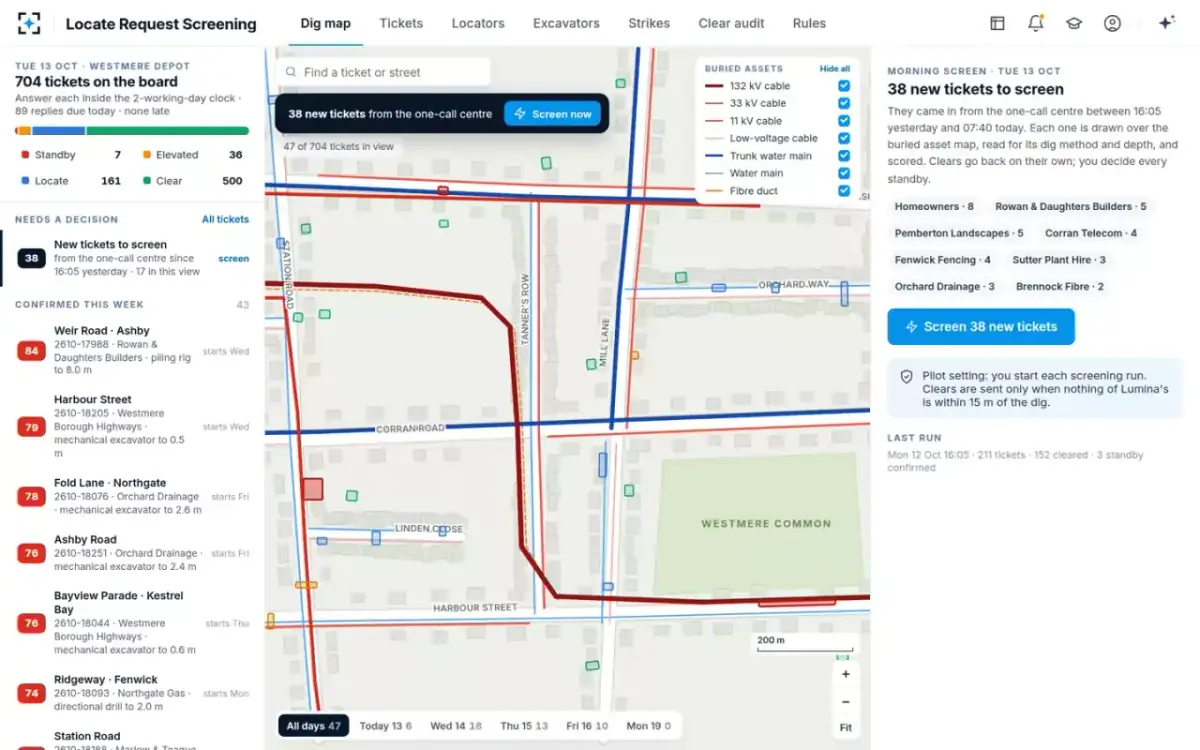
Task: Select the Corran Telecom · 4 chip
Action: tap(1091, 233)
